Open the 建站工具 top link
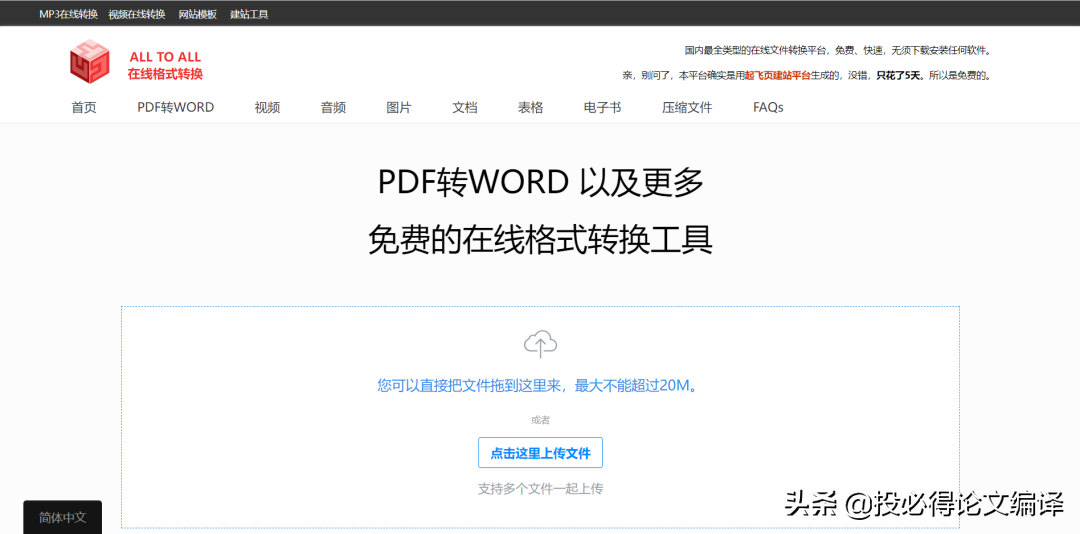 pos(249,14)
